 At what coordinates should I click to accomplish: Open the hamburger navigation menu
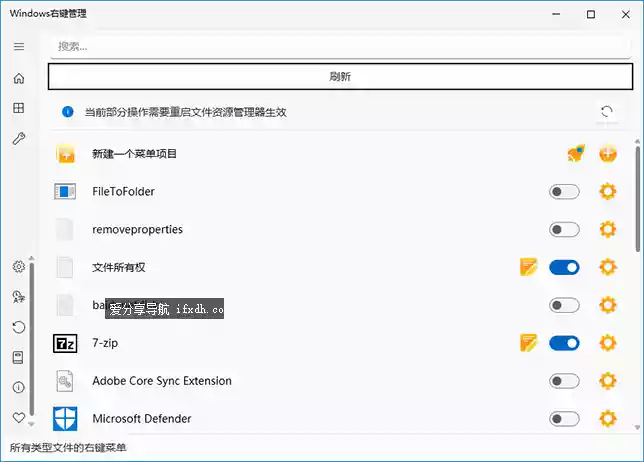[19, 46]
